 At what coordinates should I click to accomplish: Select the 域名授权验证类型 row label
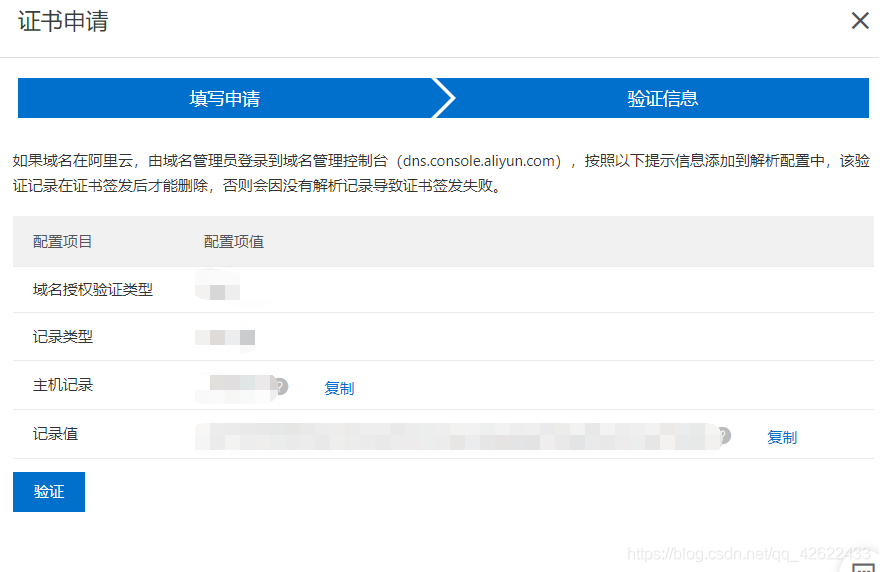tap(93, 290)
